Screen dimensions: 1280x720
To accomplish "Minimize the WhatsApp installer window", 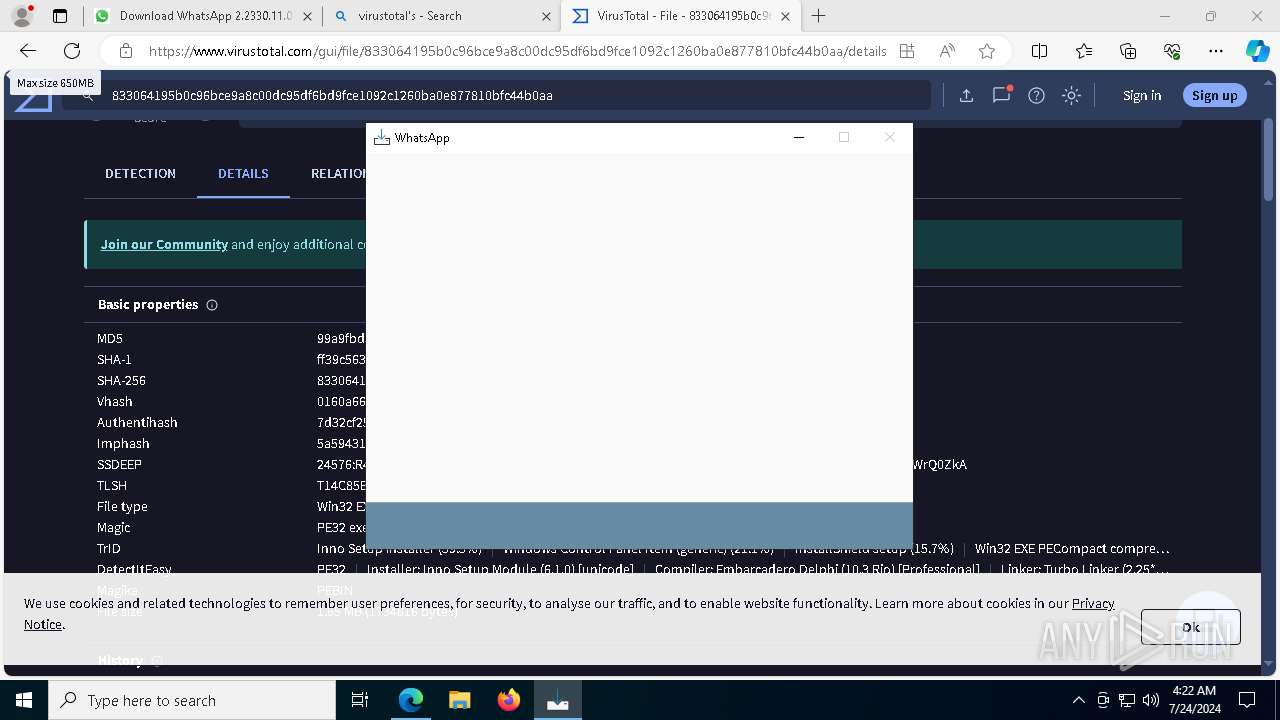I will [x=799, y=137].
